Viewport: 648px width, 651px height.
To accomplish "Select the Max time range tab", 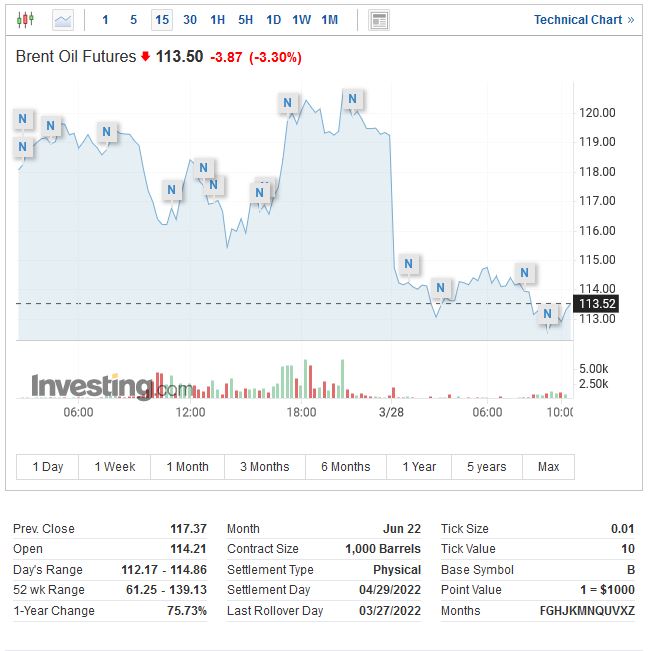I will click(x=548, y=467).
